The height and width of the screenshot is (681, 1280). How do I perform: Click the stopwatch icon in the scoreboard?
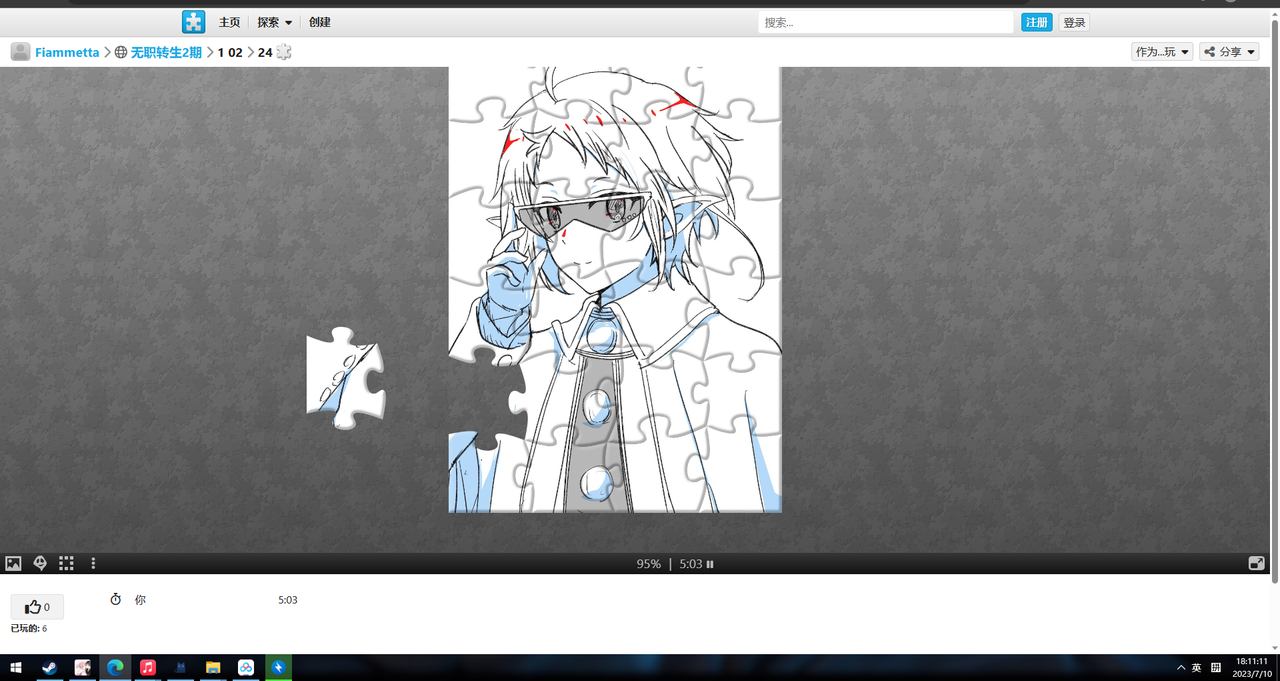(x=115, y=600)
